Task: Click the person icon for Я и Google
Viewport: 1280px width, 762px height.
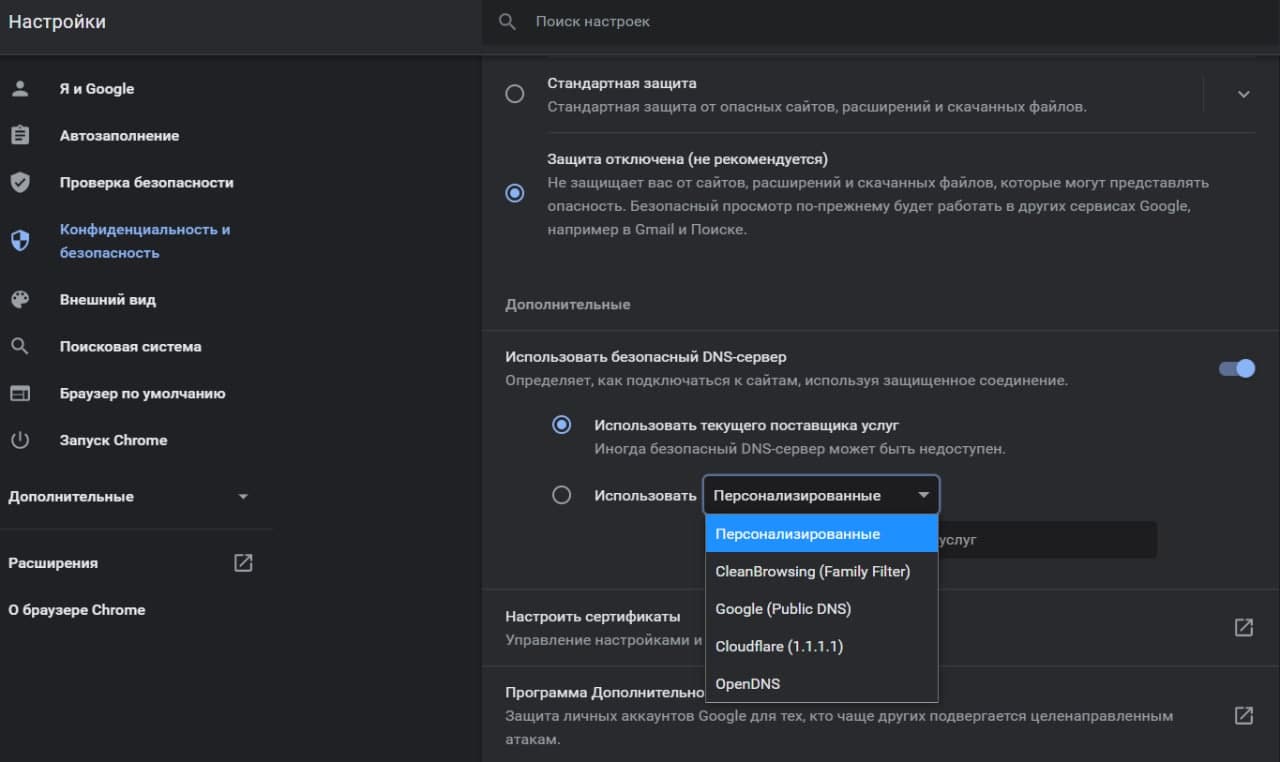Action: [20, 88]
